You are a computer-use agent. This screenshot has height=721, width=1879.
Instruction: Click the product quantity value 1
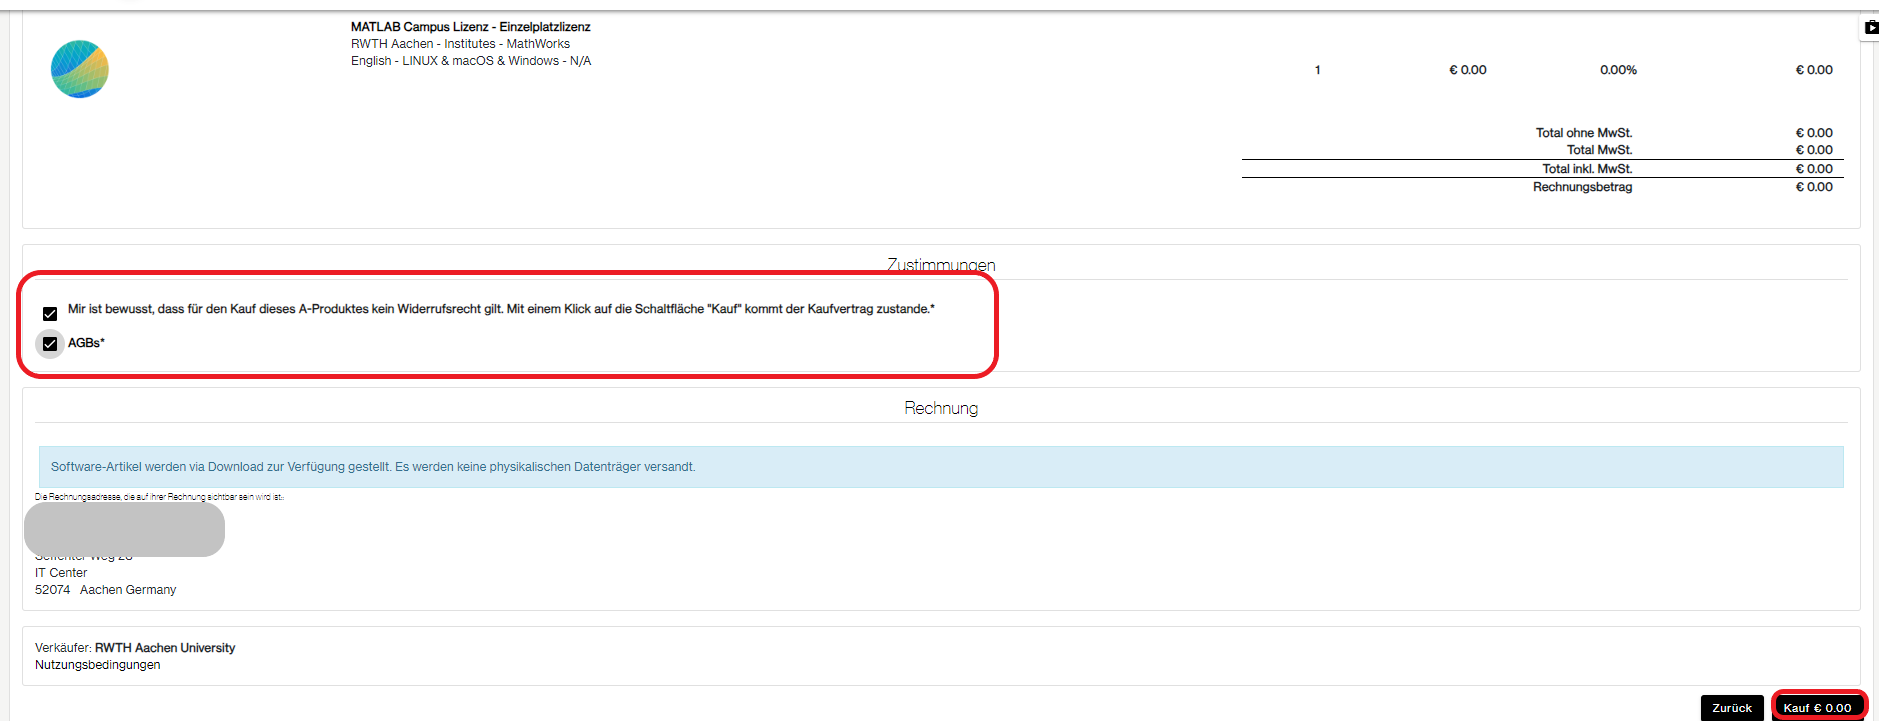tap(1317, 70)
